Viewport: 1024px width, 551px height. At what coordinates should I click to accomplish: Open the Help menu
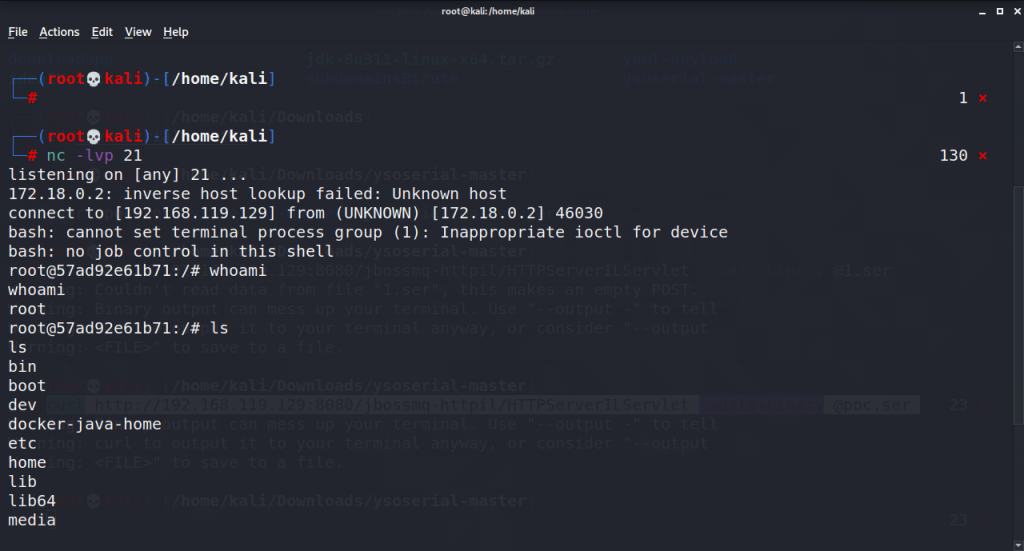176,32
